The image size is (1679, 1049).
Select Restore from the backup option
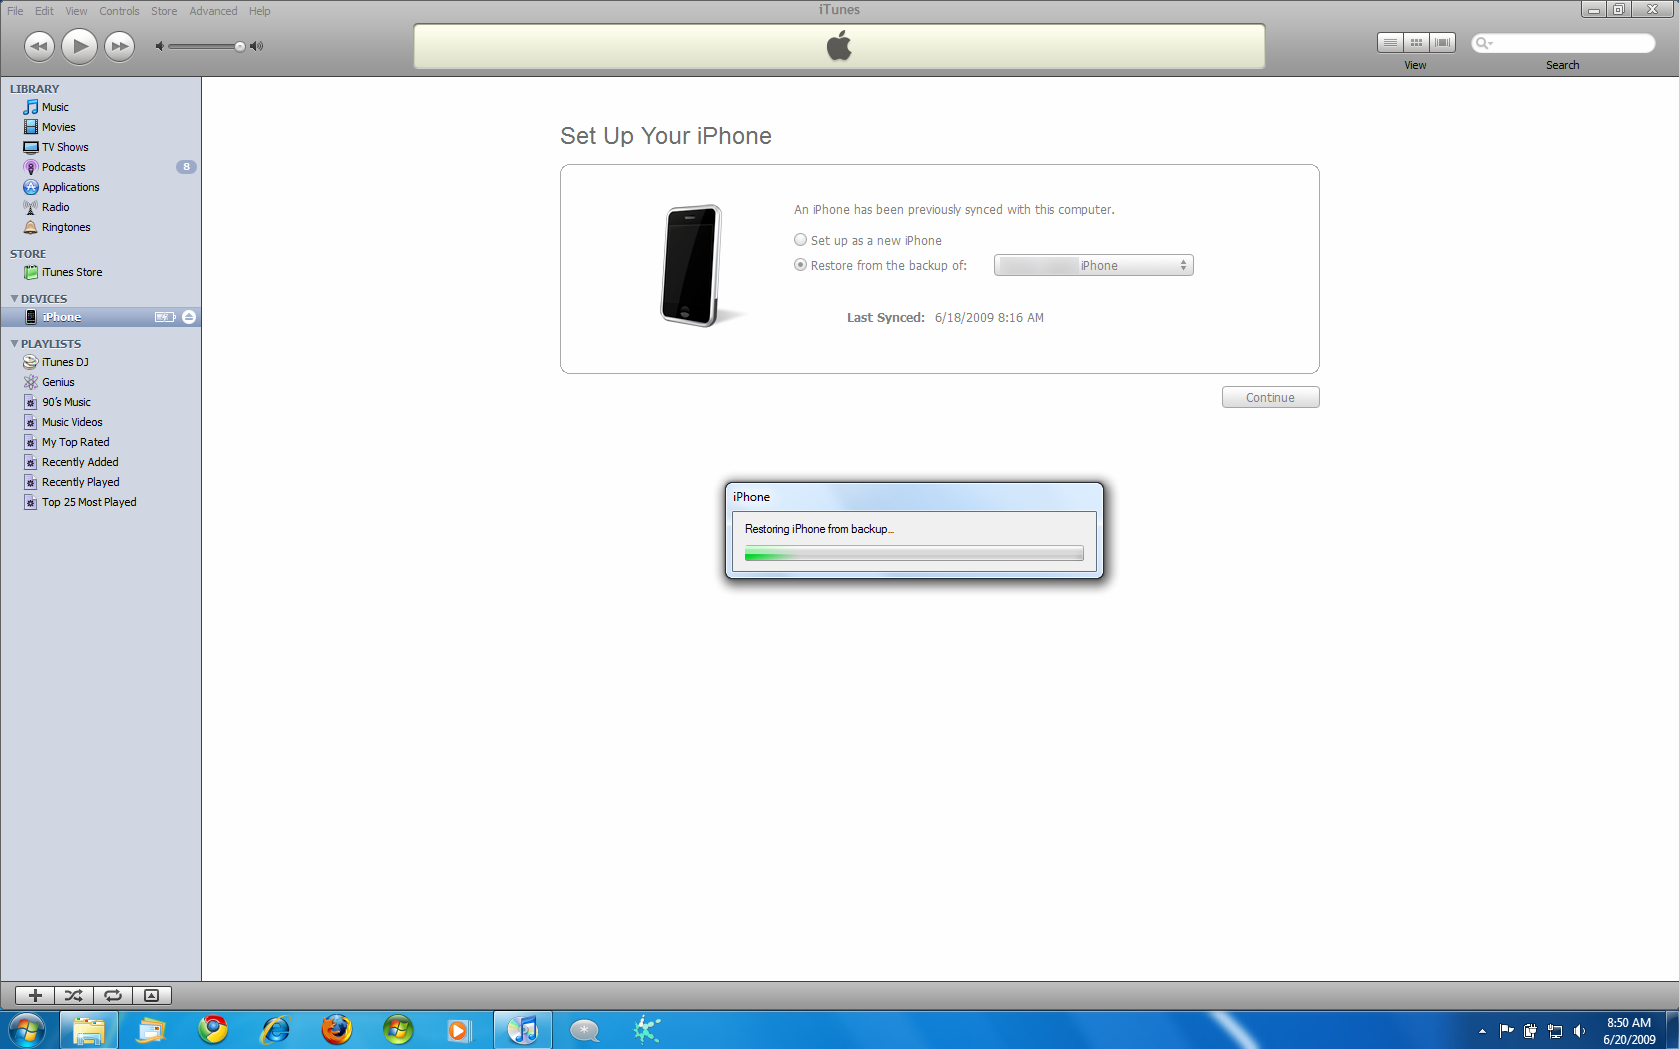pos(800,265)
